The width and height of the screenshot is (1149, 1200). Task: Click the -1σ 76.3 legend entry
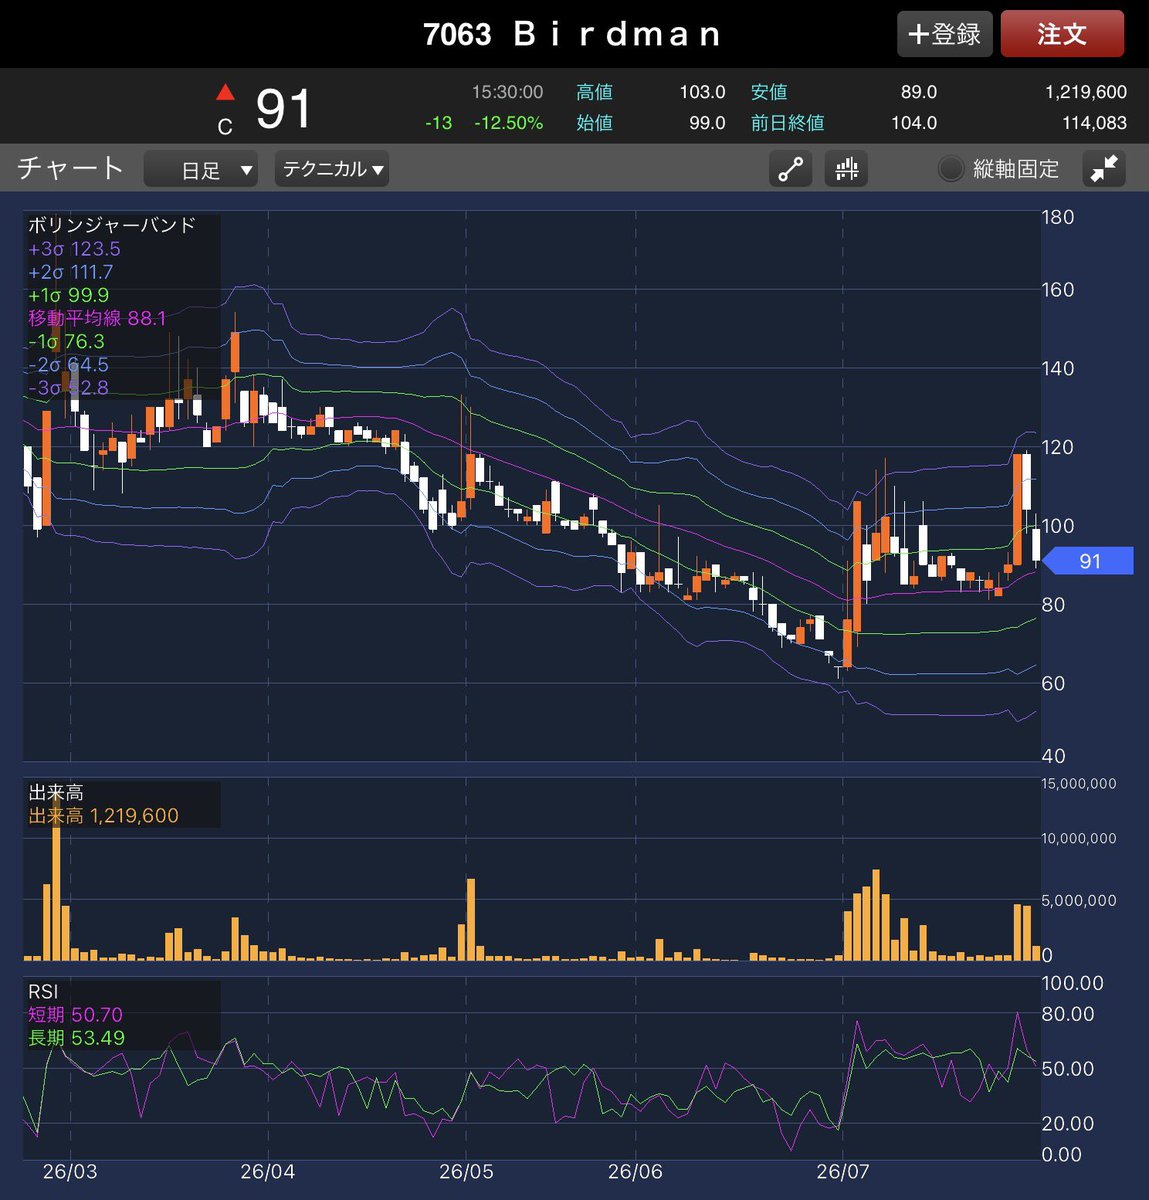pyautogui.click(x=66, y=341)
